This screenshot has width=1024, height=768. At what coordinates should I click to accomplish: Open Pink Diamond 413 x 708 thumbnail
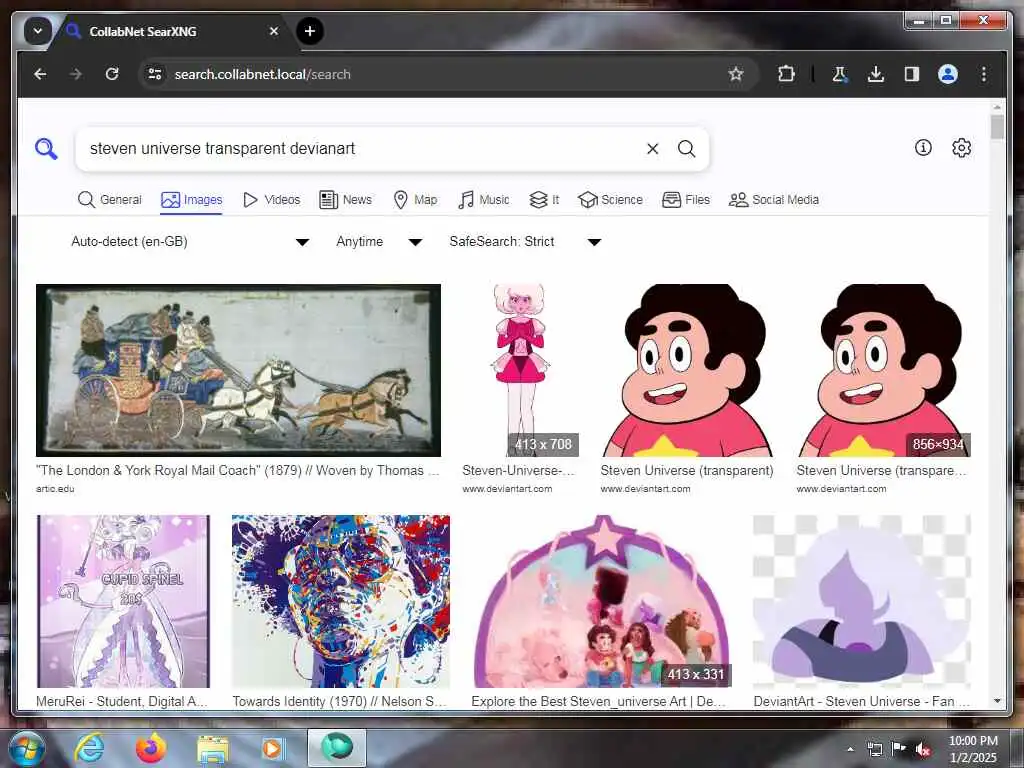click(520, 370)
